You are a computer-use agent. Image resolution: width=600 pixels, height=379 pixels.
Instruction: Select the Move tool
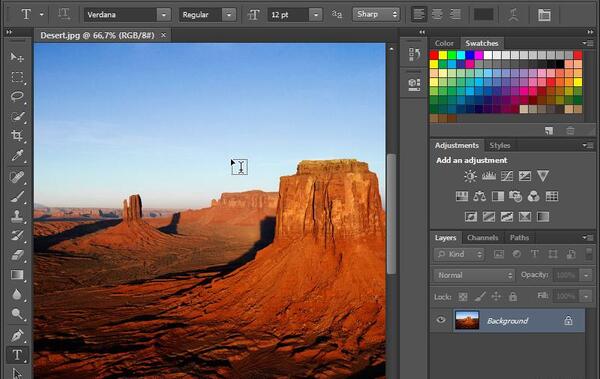(17, 57)
